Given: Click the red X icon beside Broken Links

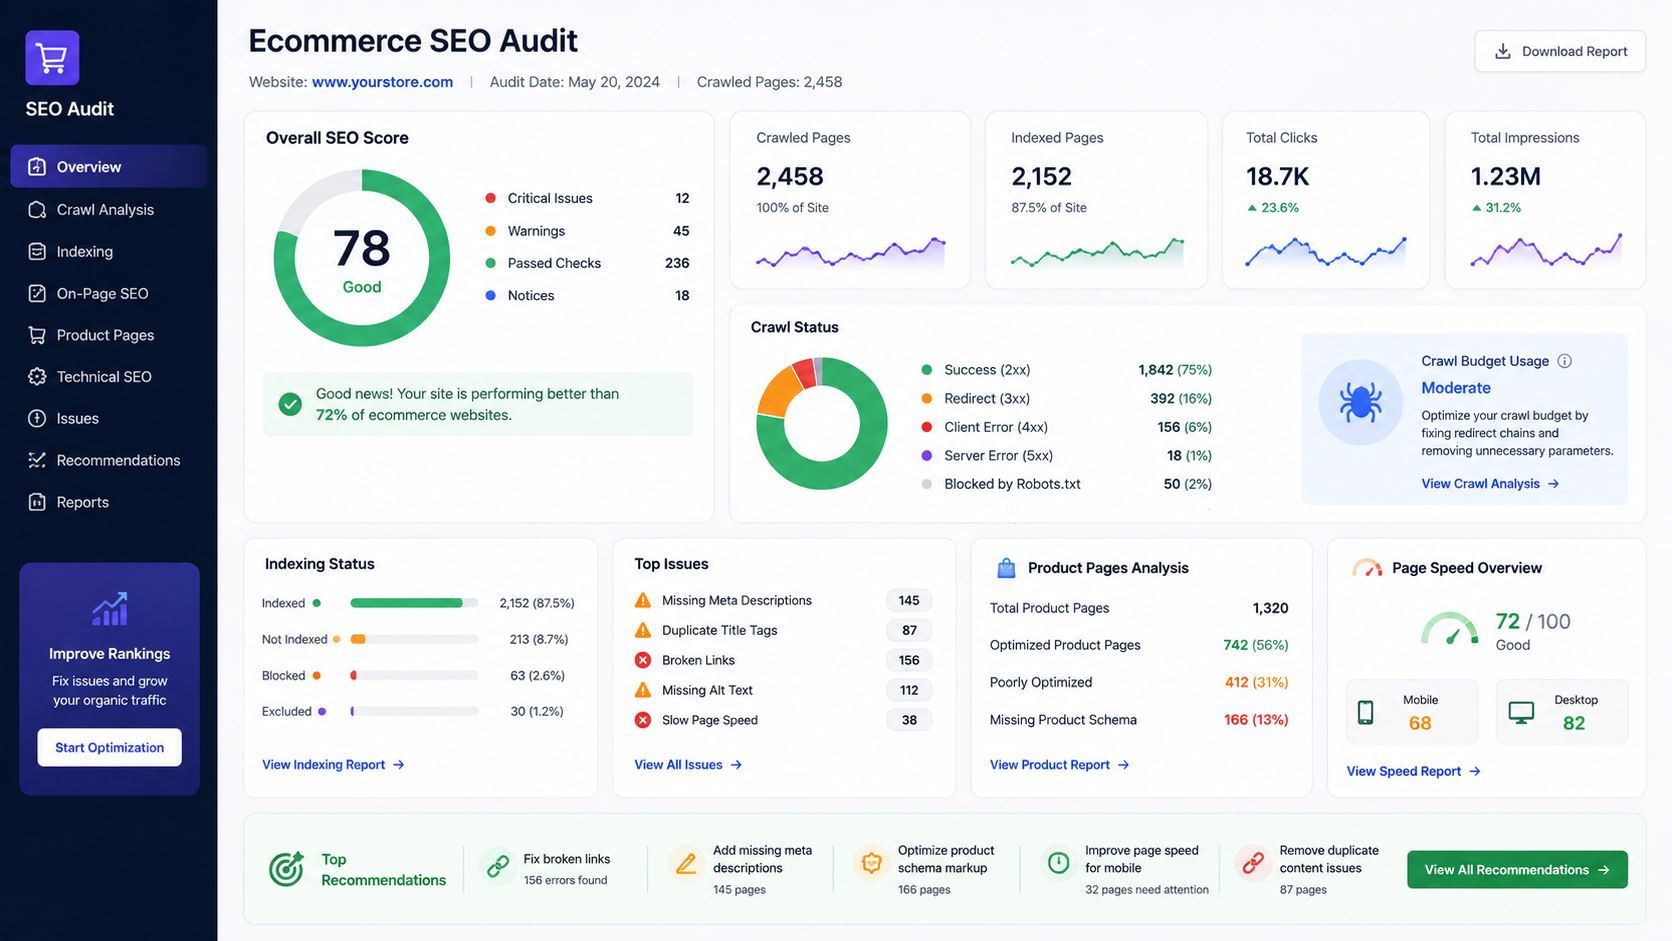Looking at the screenshot, I should 643,660.
